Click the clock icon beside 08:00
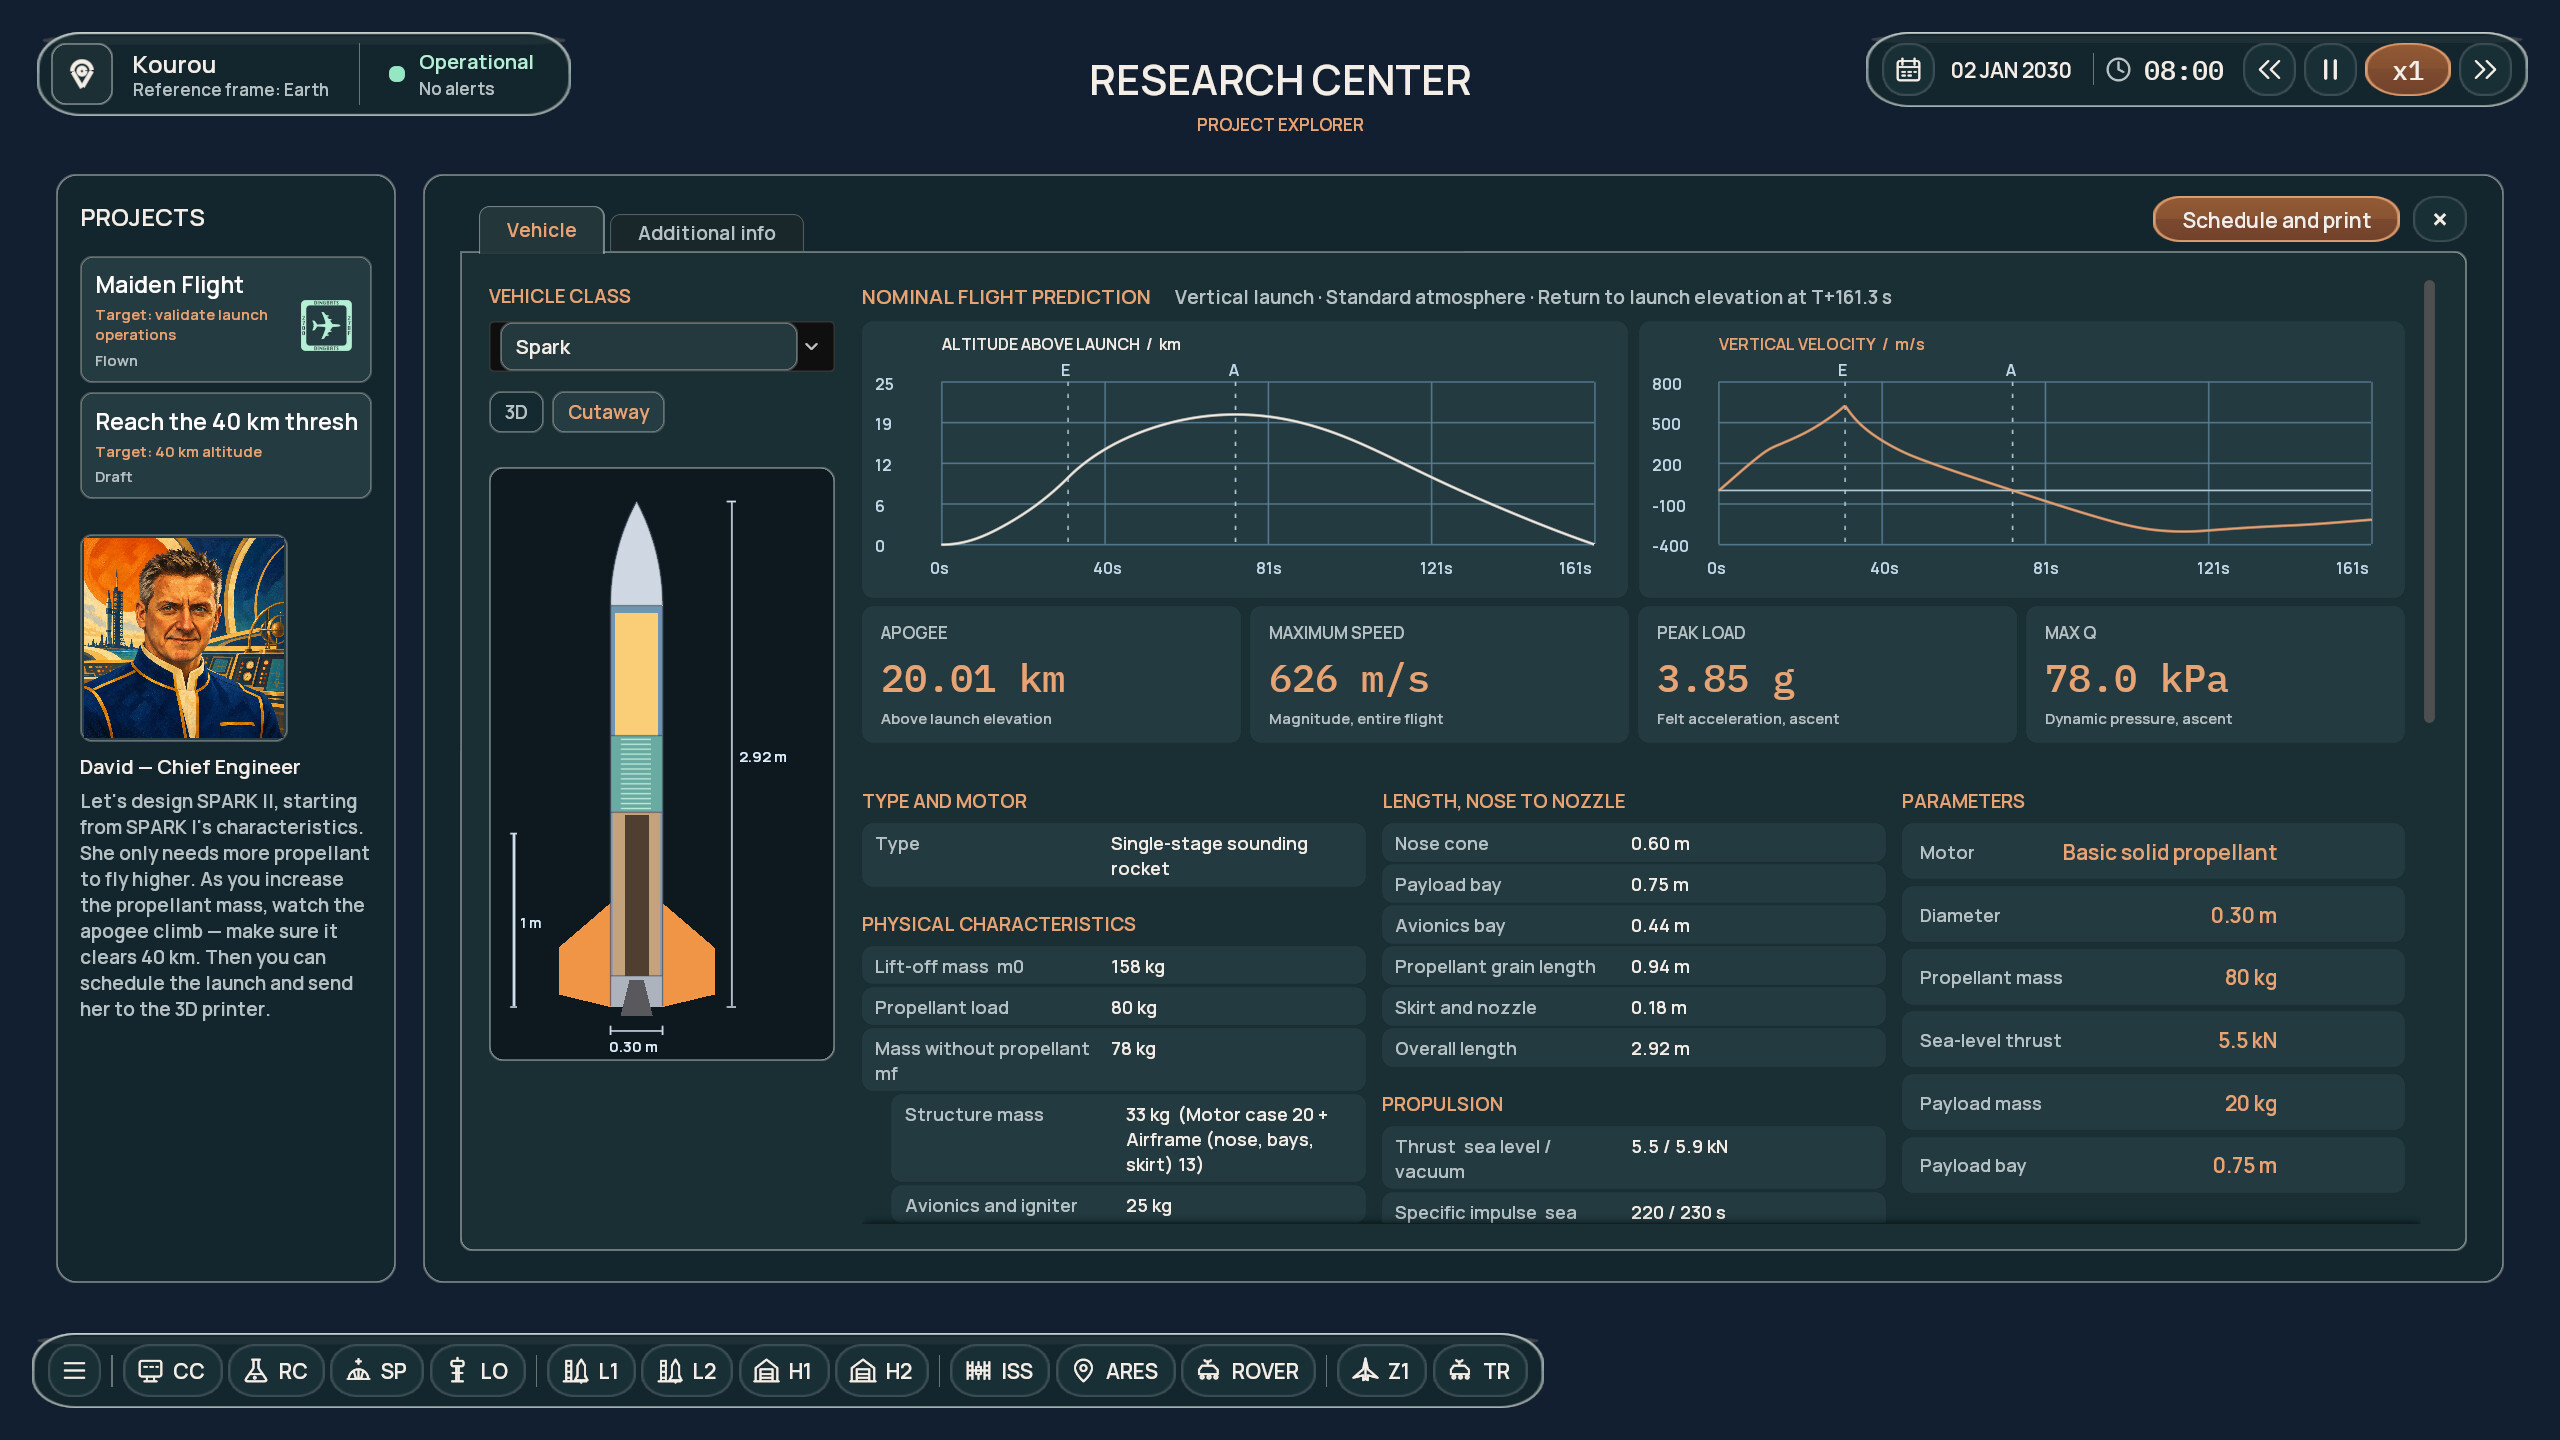Viewport: 2560px width, 1440px height. tap(2118, 70)
